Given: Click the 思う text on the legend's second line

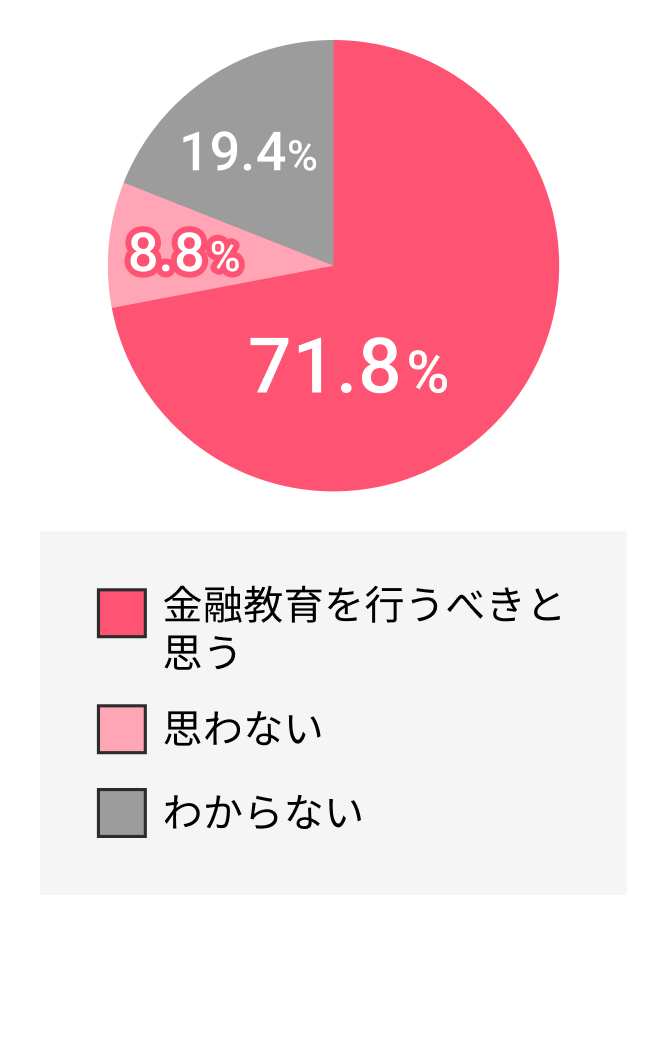Looking at the screenshot, I should (202, 651).
